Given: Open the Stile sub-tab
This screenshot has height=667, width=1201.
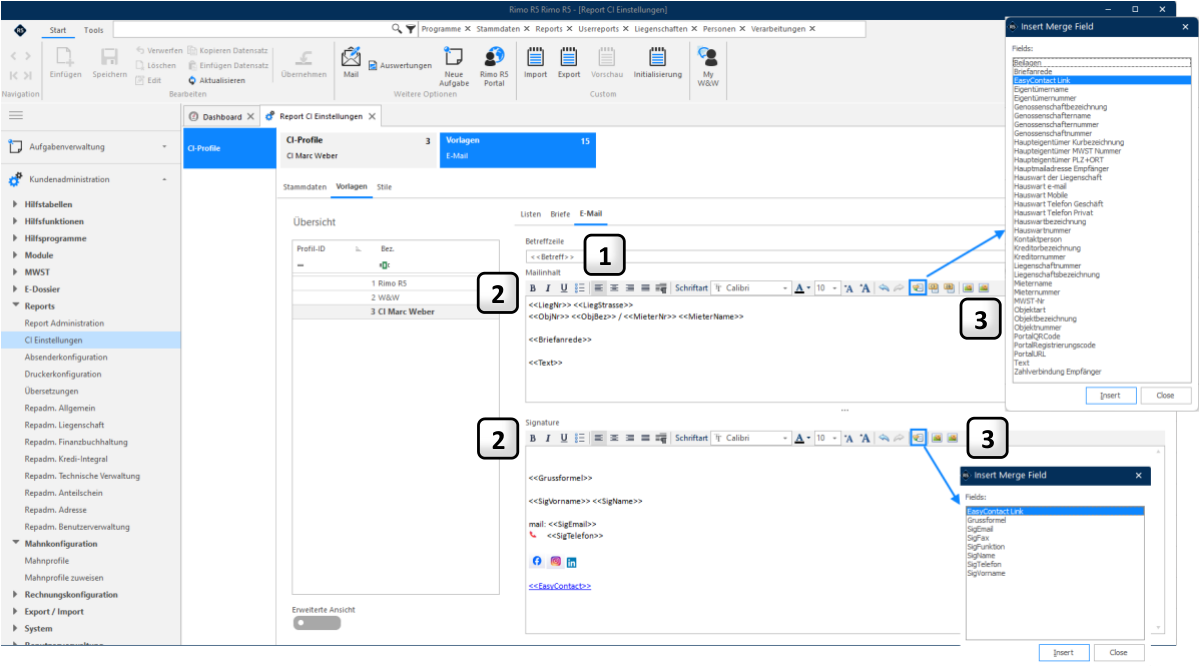Looking at the screenshot, I should click(x=384, y=187).
